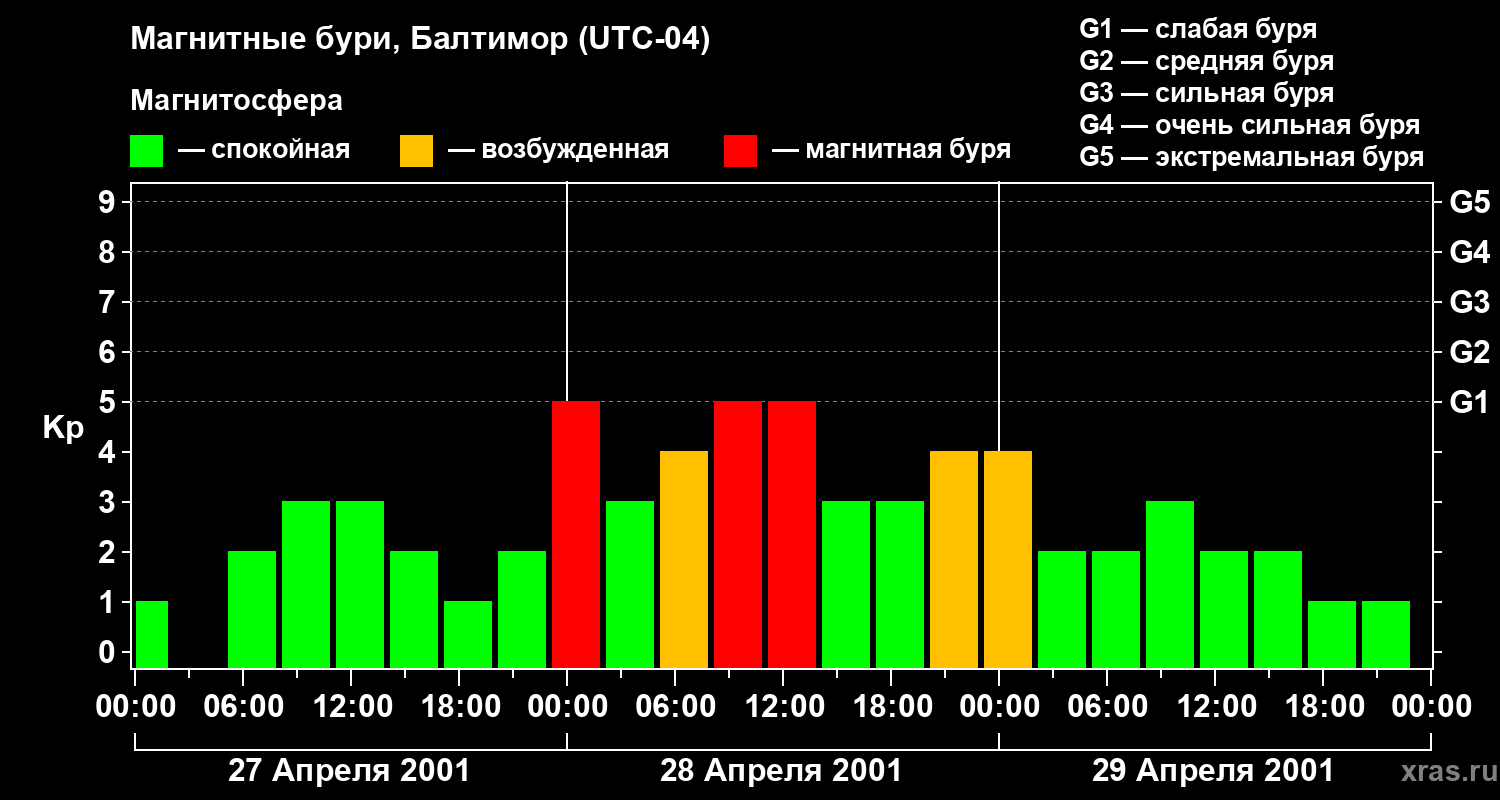Select the orange bar at 00:00–03:00, 29 April

tap(1008, 560)
